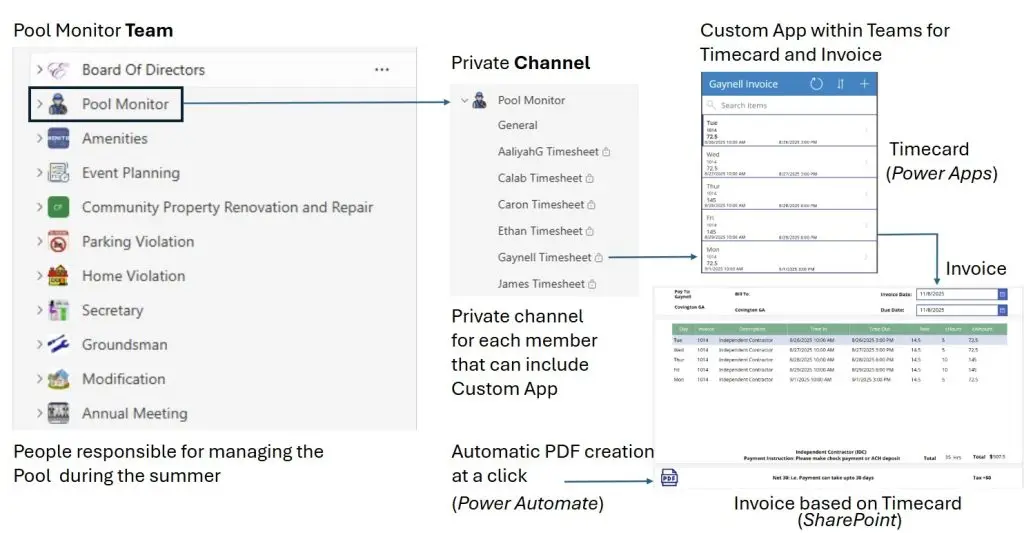Open the Gaynell Timesheet channel
Viewport: 1024px width, 533px height.
point(544,257)
